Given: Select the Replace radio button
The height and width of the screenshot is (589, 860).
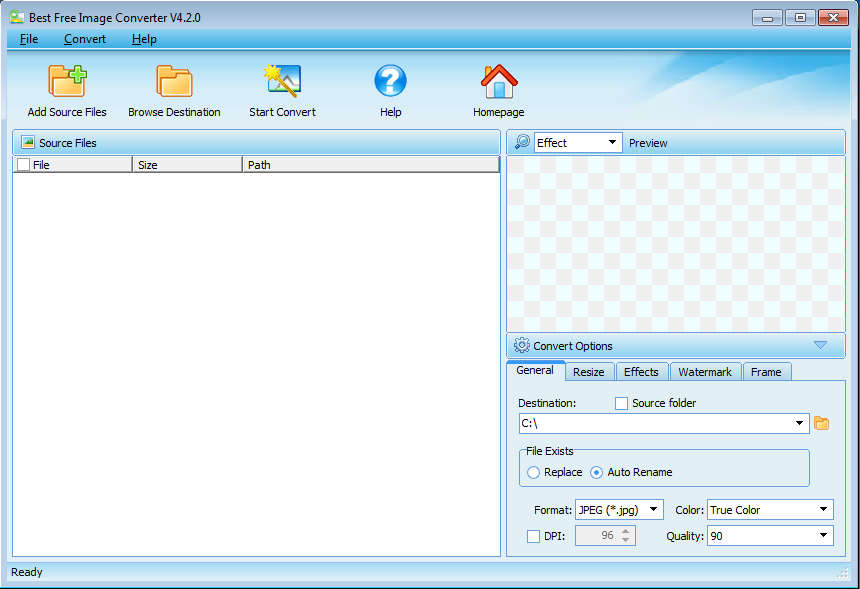Looking at the screenshot, I should (534, 472).
